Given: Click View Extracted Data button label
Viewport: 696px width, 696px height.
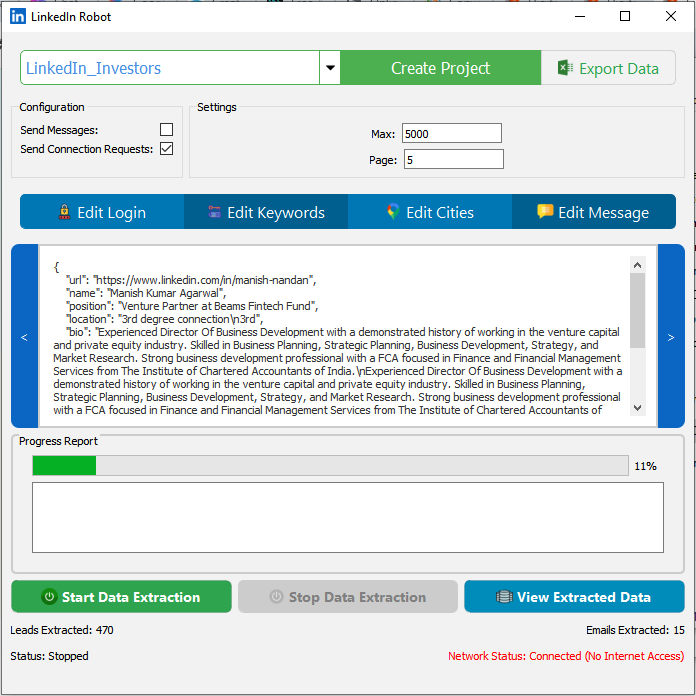Looking at the screenshot, I should tap(584, 597).
